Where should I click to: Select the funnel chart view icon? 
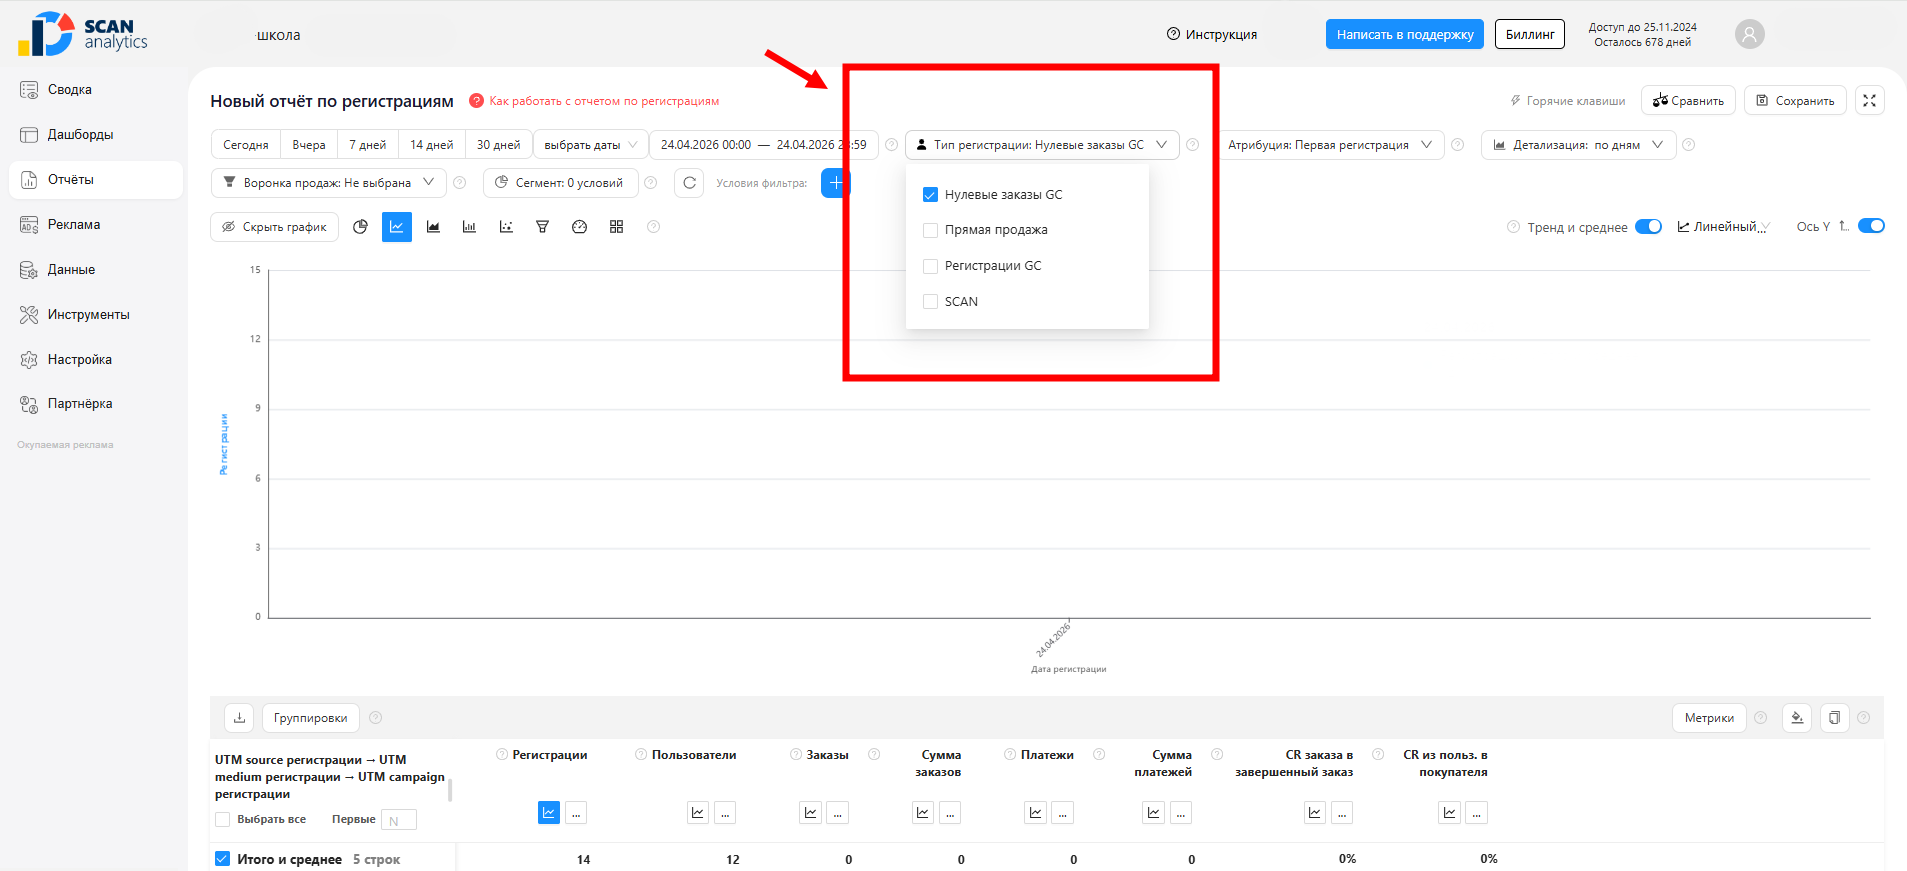tap(542, 227)
